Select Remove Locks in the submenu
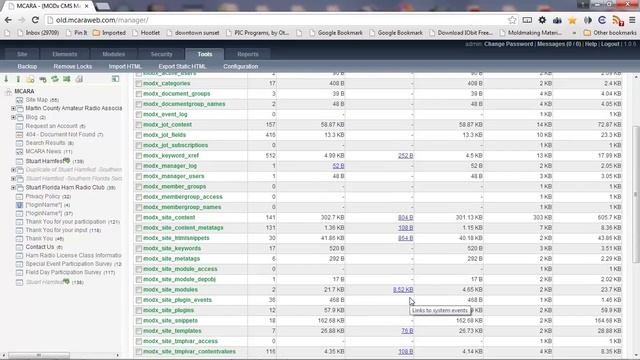The height and width of the screenshot is (360, 640). pyautogui.click(x=73, y=66)
